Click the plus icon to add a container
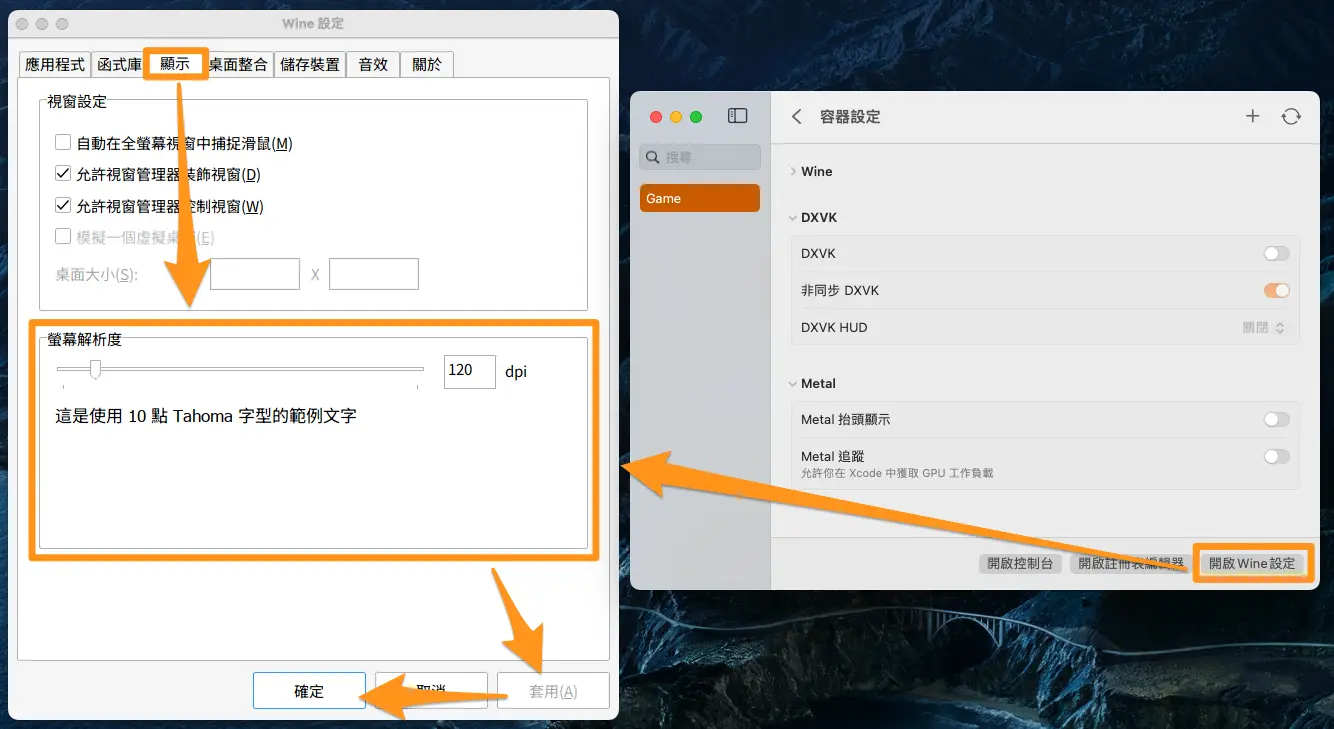 (x=1252, y=116)
